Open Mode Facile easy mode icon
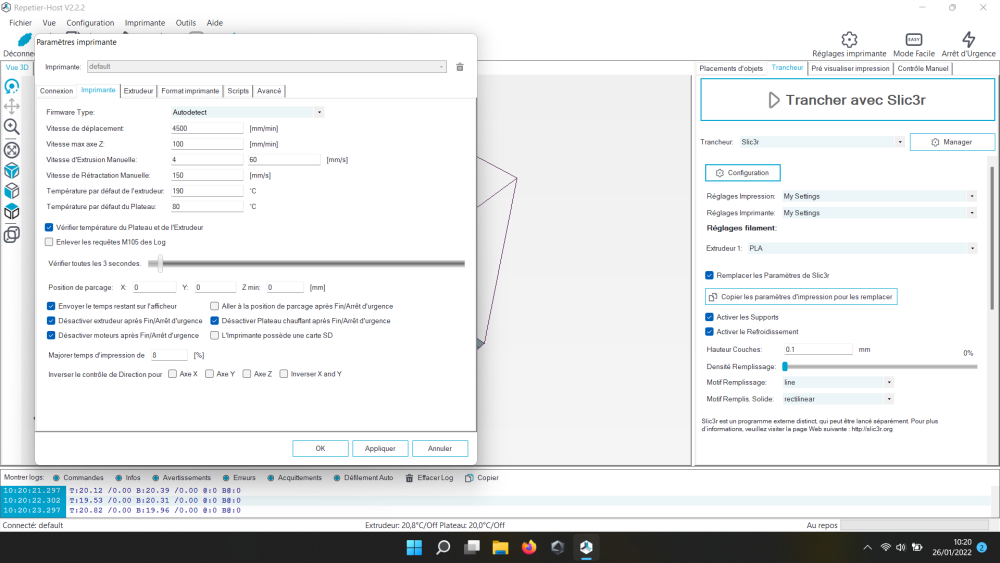Screen dimensions: 1000x563 913,40
